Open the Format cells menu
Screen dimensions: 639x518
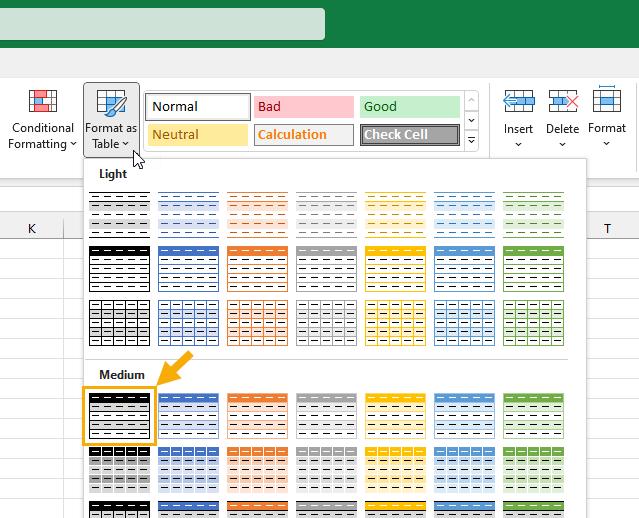pyautogui.click(x=607, y=117)
